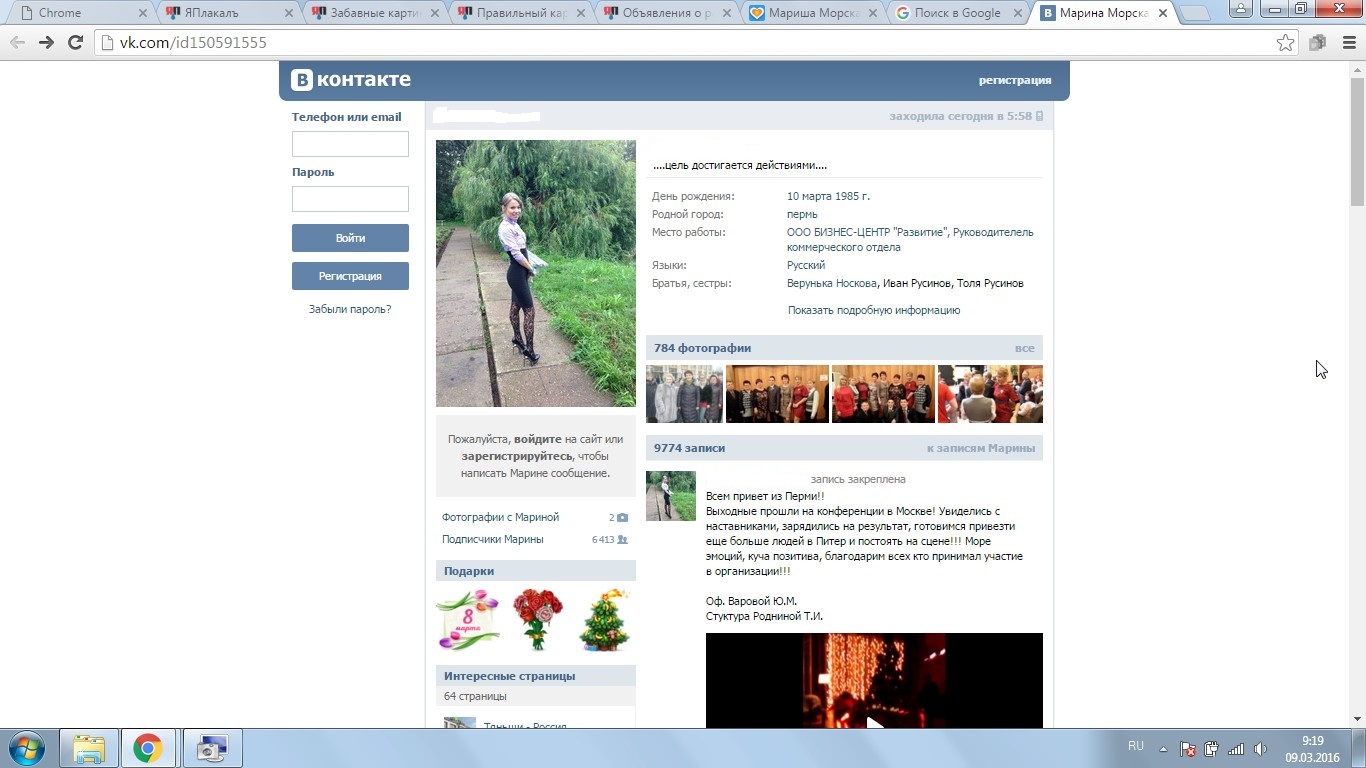This screenshot has width=1366, height=768.
Task: Click the browser forward arrow
Action: click(x=46, y=43)
